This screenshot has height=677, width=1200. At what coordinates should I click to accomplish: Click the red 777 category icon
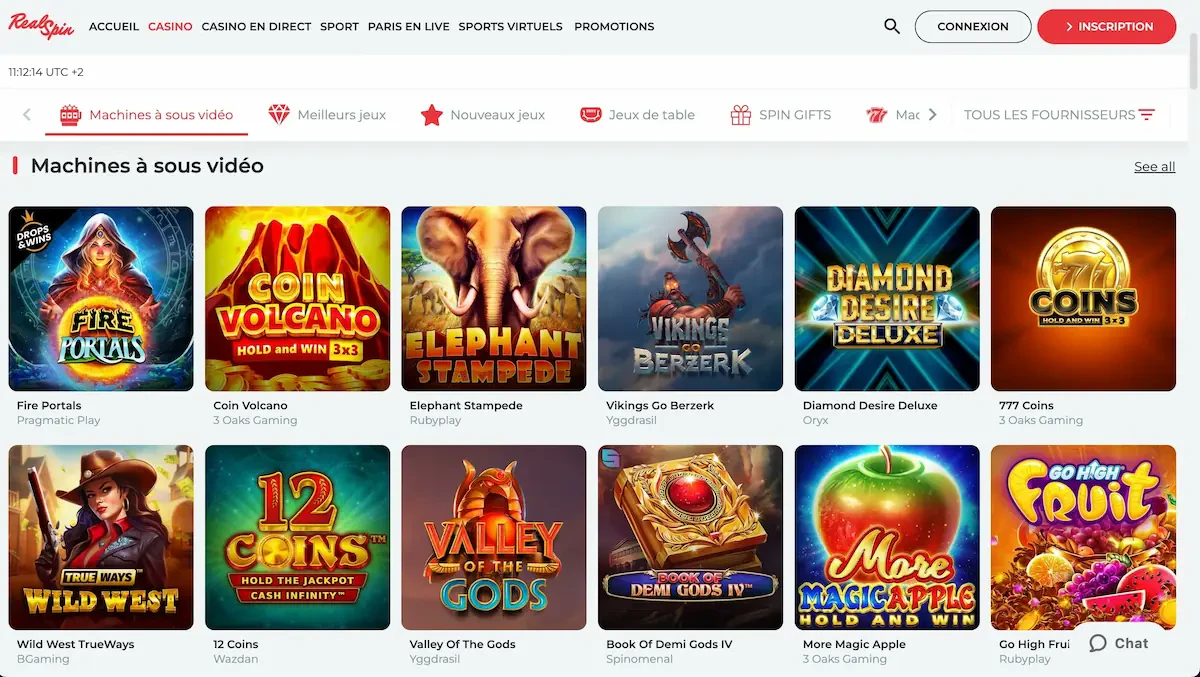coord(877,115)
